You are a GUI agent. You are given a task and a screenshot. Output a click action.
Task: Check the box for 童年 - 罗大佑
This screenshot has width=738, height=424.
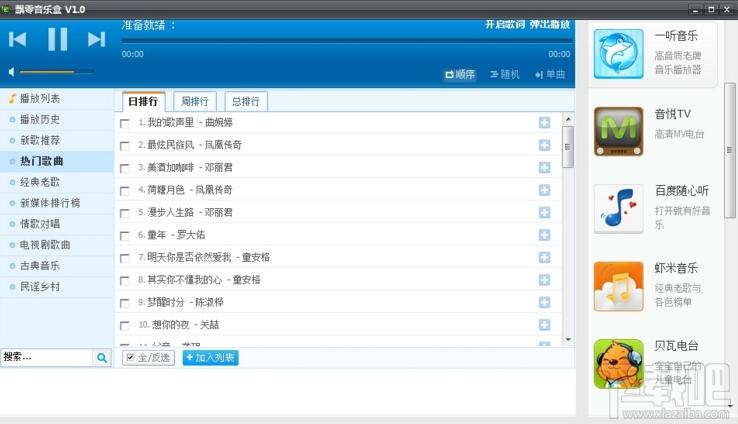tap(125, 236)
